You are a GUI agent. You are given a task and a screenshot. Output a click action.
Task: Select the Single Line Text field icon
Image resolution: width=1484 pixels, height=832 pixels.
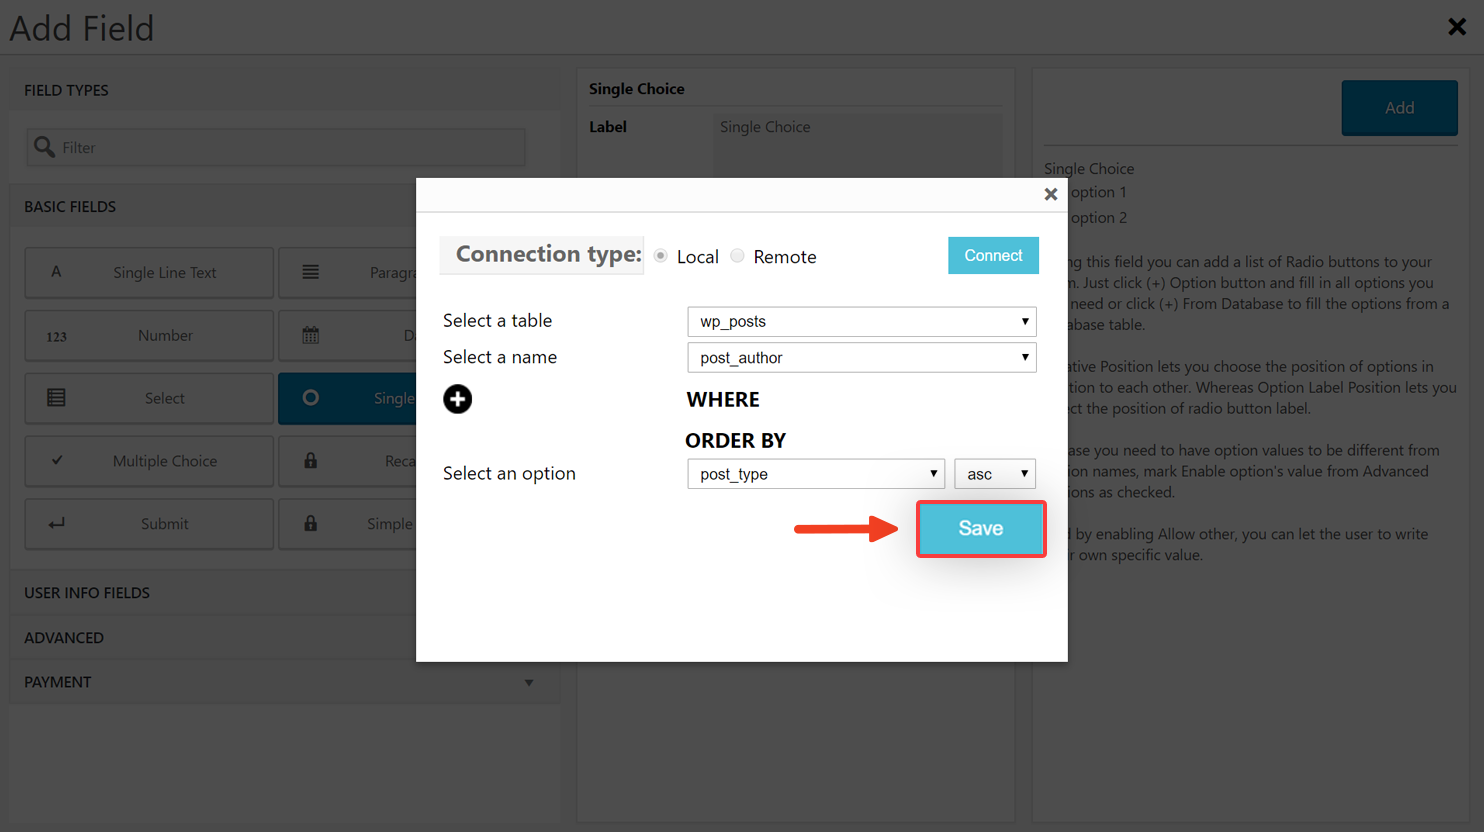coord(56,272)
